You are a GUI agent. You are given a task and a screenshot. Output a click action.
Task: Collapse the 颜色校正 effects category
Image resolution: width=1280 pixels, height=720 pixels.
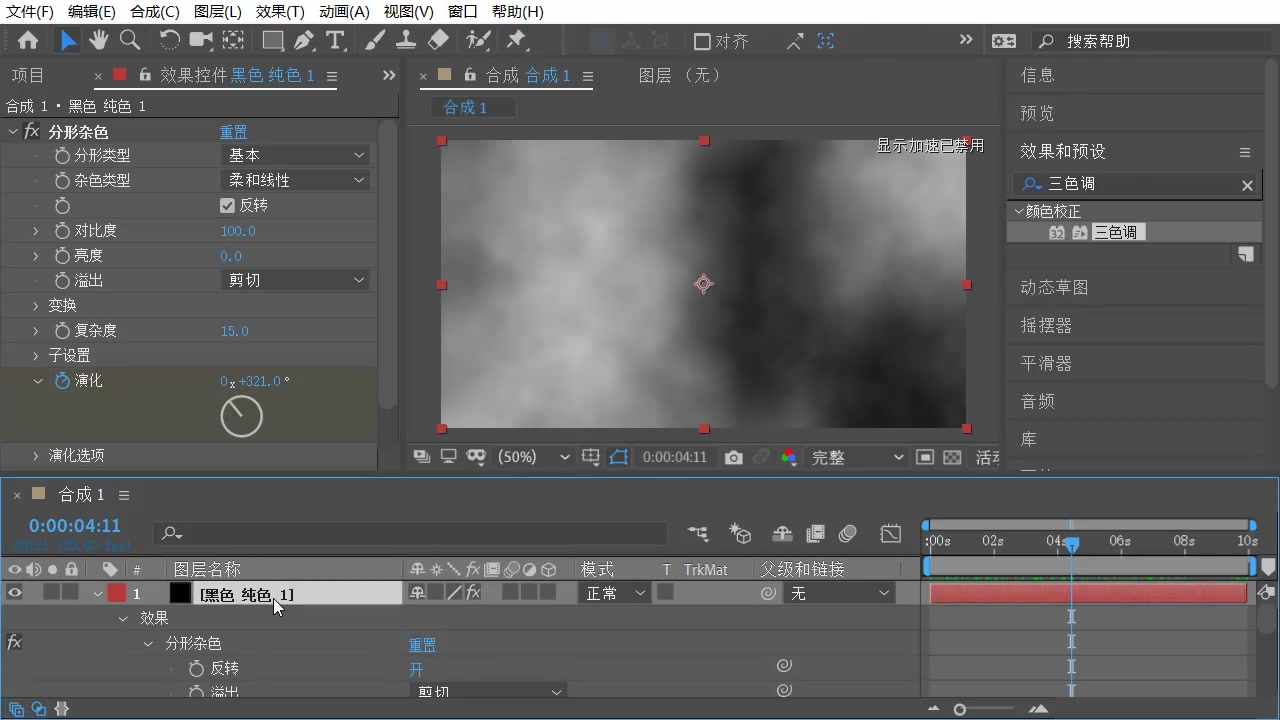tap(1019, 211)
